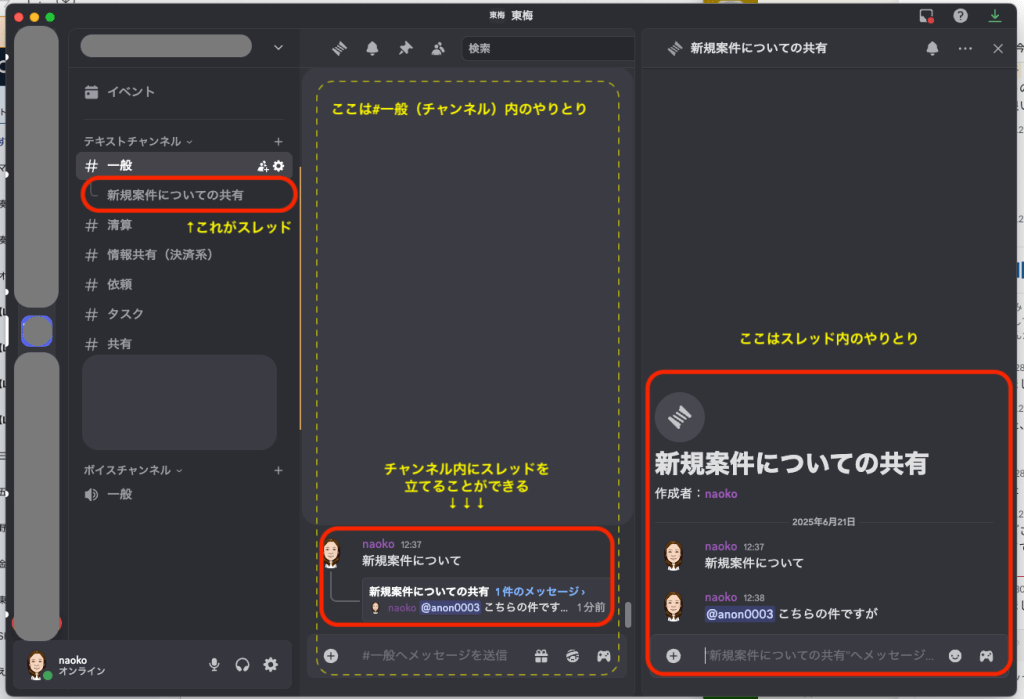Open emoji picker in thread message box
The height and width of the screenshot is (699, 1024).
[955, 656]
